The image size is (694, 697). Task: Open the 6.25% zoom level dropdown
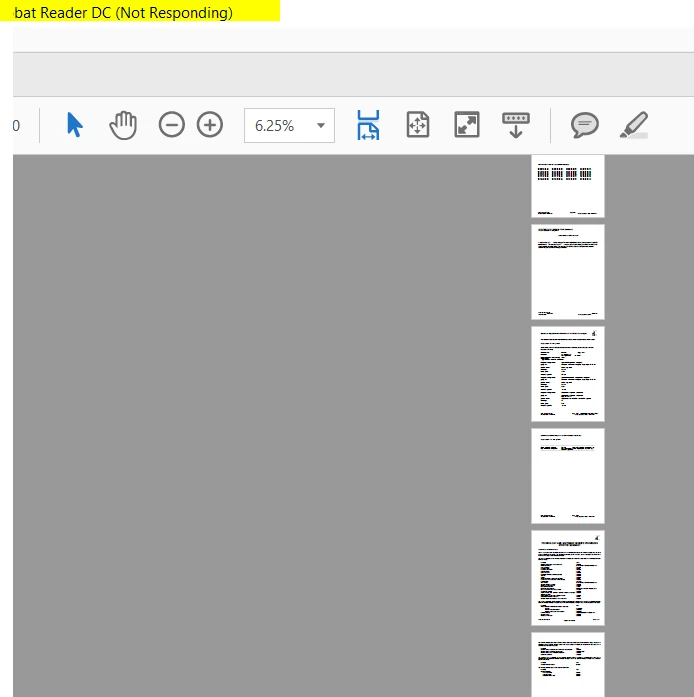(x=321, y=125)
